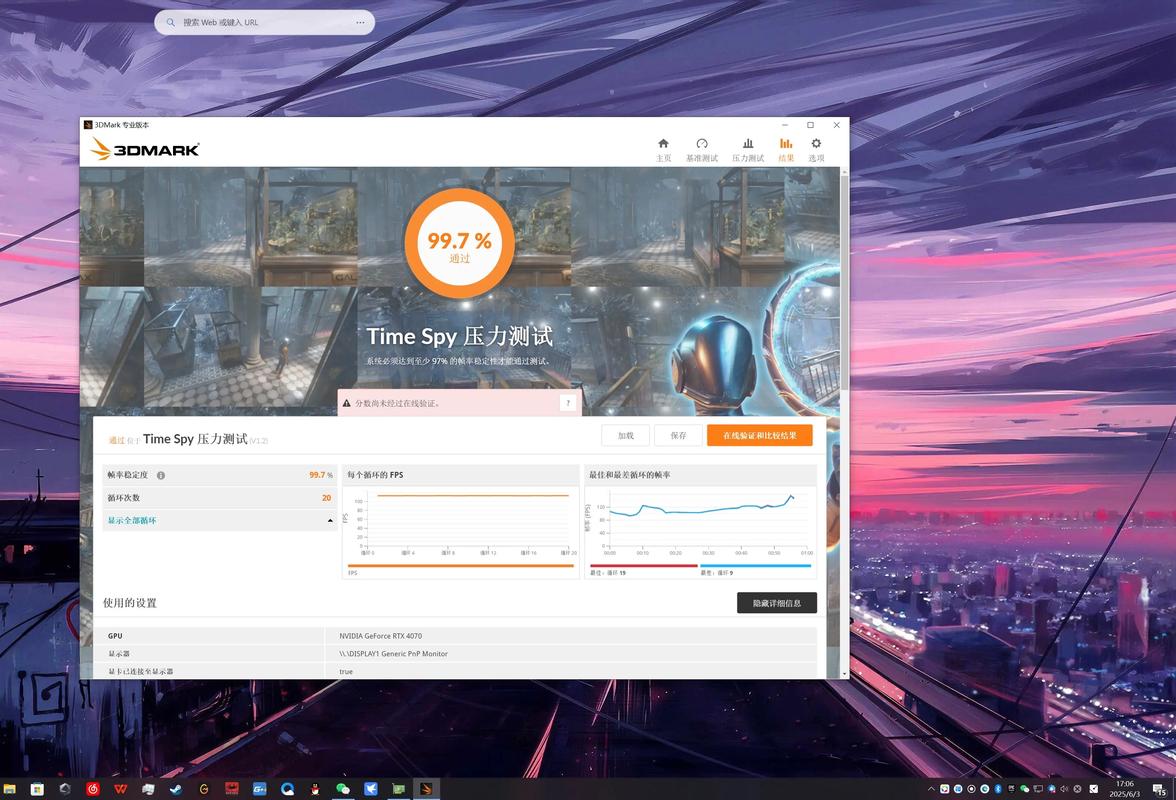
Task: Open 基准测试 benchmarks gauge icon
Action: (x=701, y=149)
